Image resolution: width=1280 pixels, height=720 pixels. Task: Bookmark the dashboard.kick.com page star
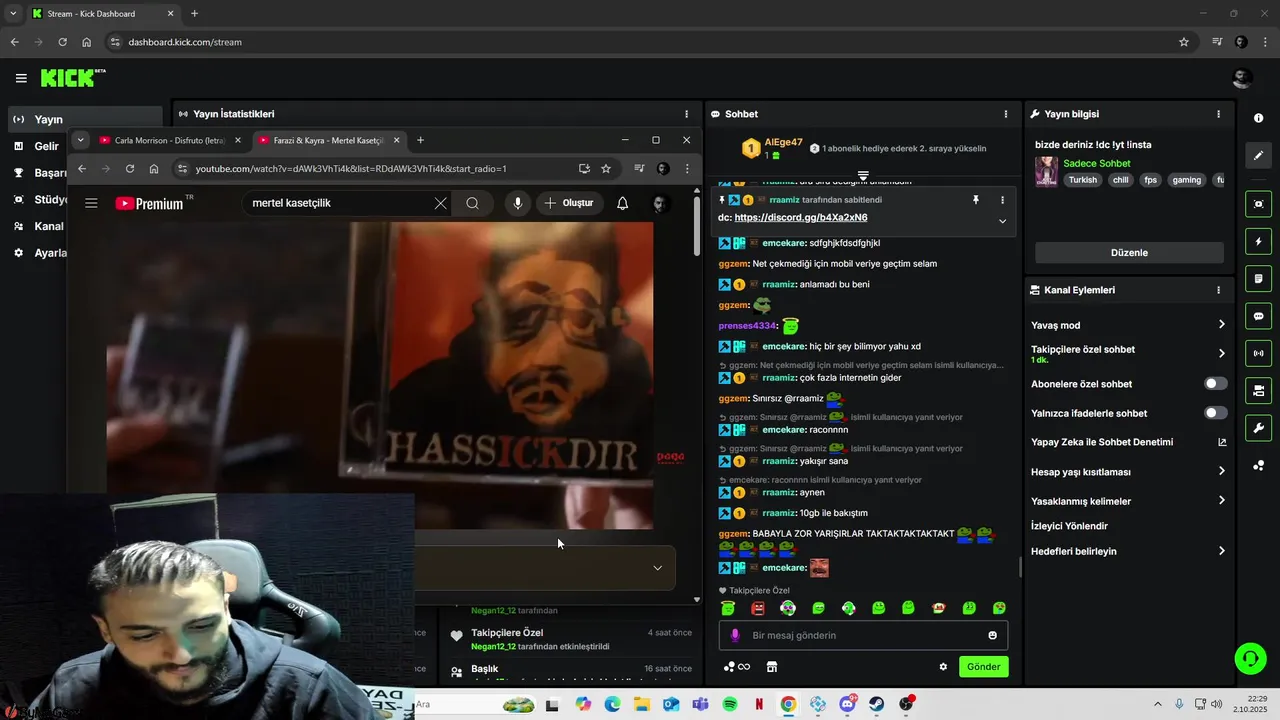click(x=1184, y=42)
